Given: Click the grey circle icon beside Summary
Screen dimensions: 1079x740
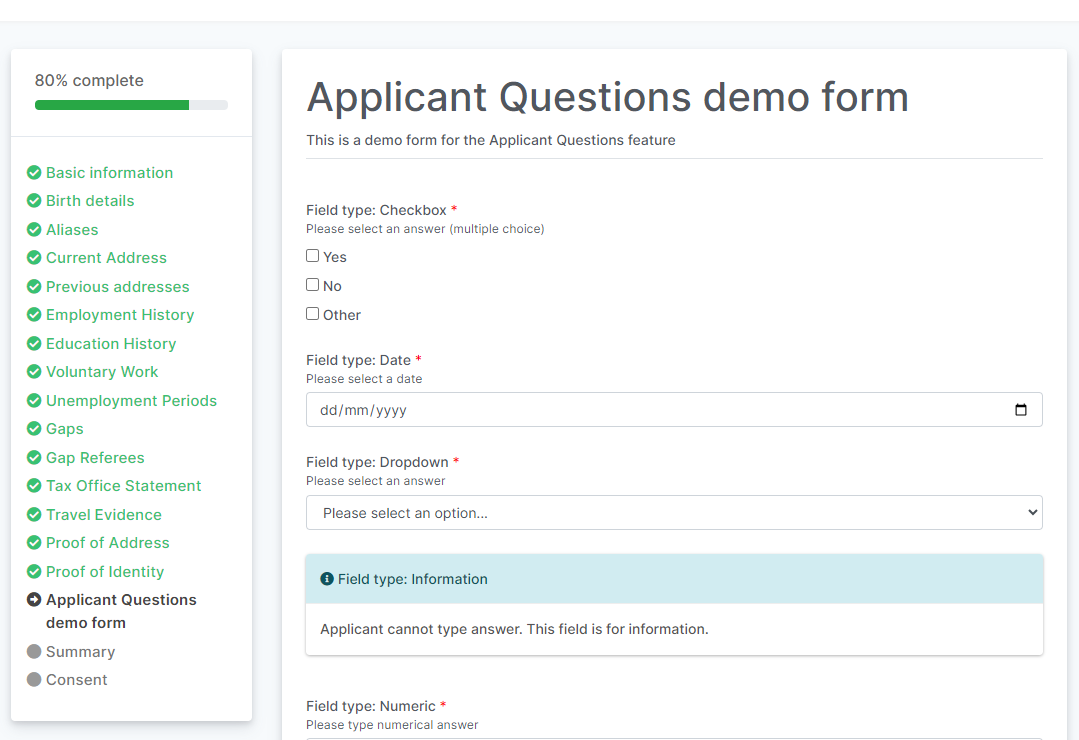Looking at the screenshot, I should (x=34, y=651).
